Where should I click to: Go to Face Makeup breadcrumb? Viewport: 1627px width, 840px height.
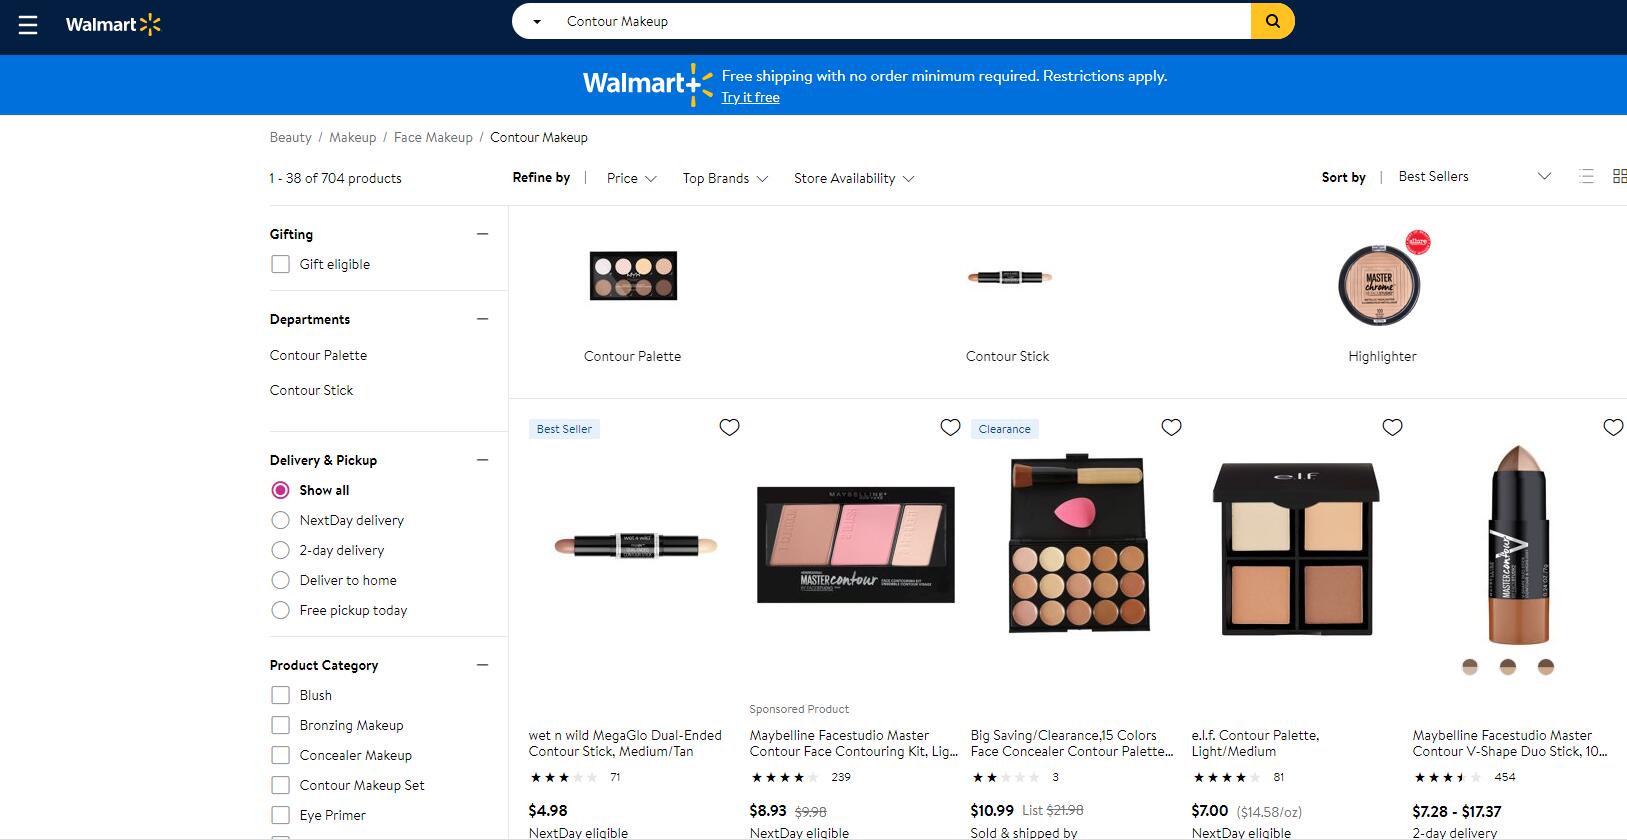433,138
